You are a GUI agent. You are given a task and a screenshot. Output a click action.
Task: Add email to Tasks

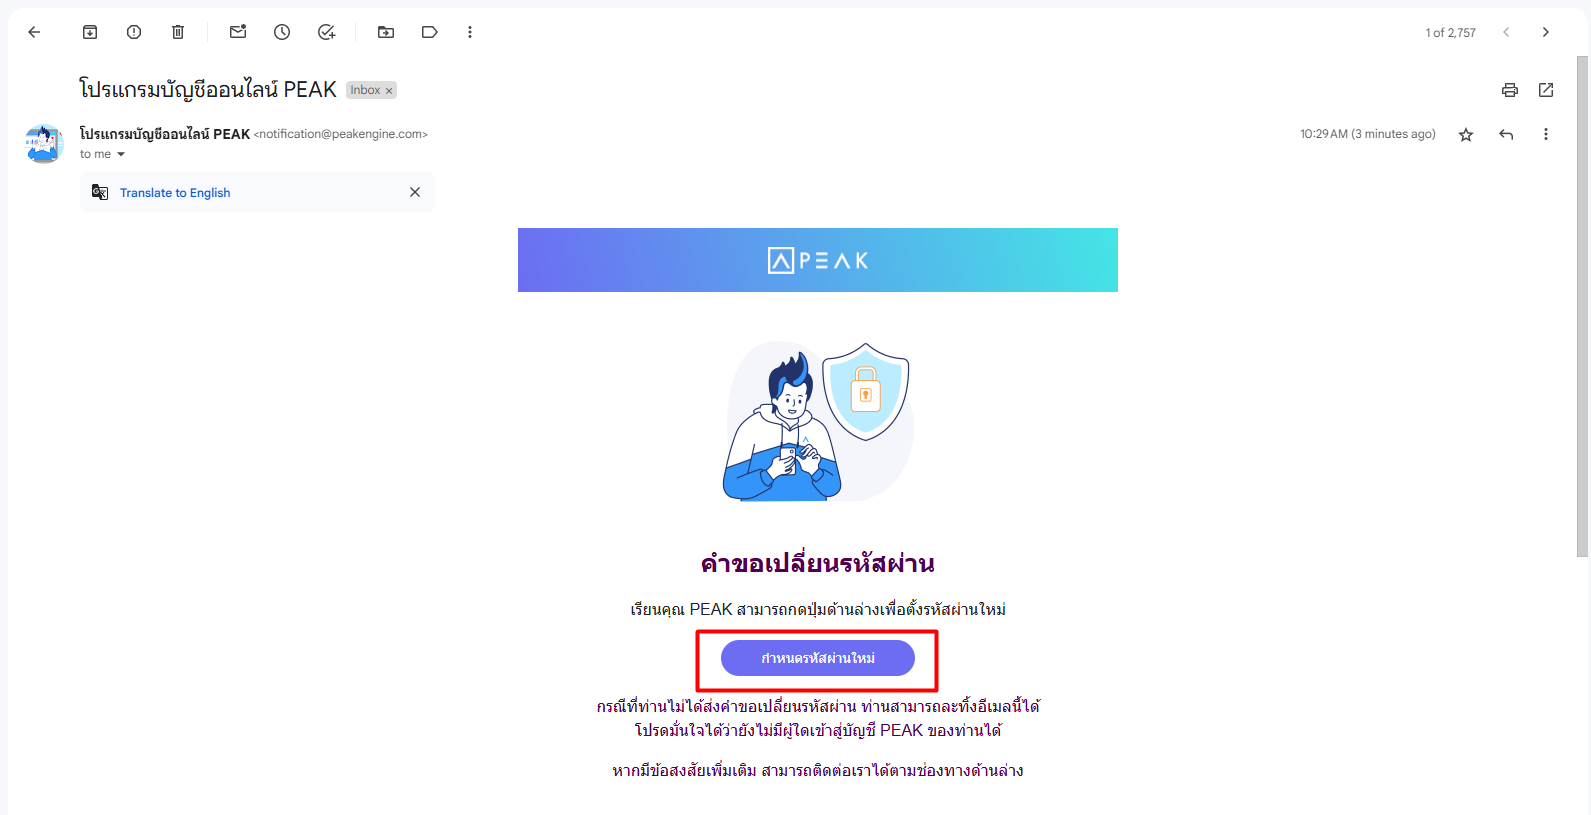tap(326, 32)
